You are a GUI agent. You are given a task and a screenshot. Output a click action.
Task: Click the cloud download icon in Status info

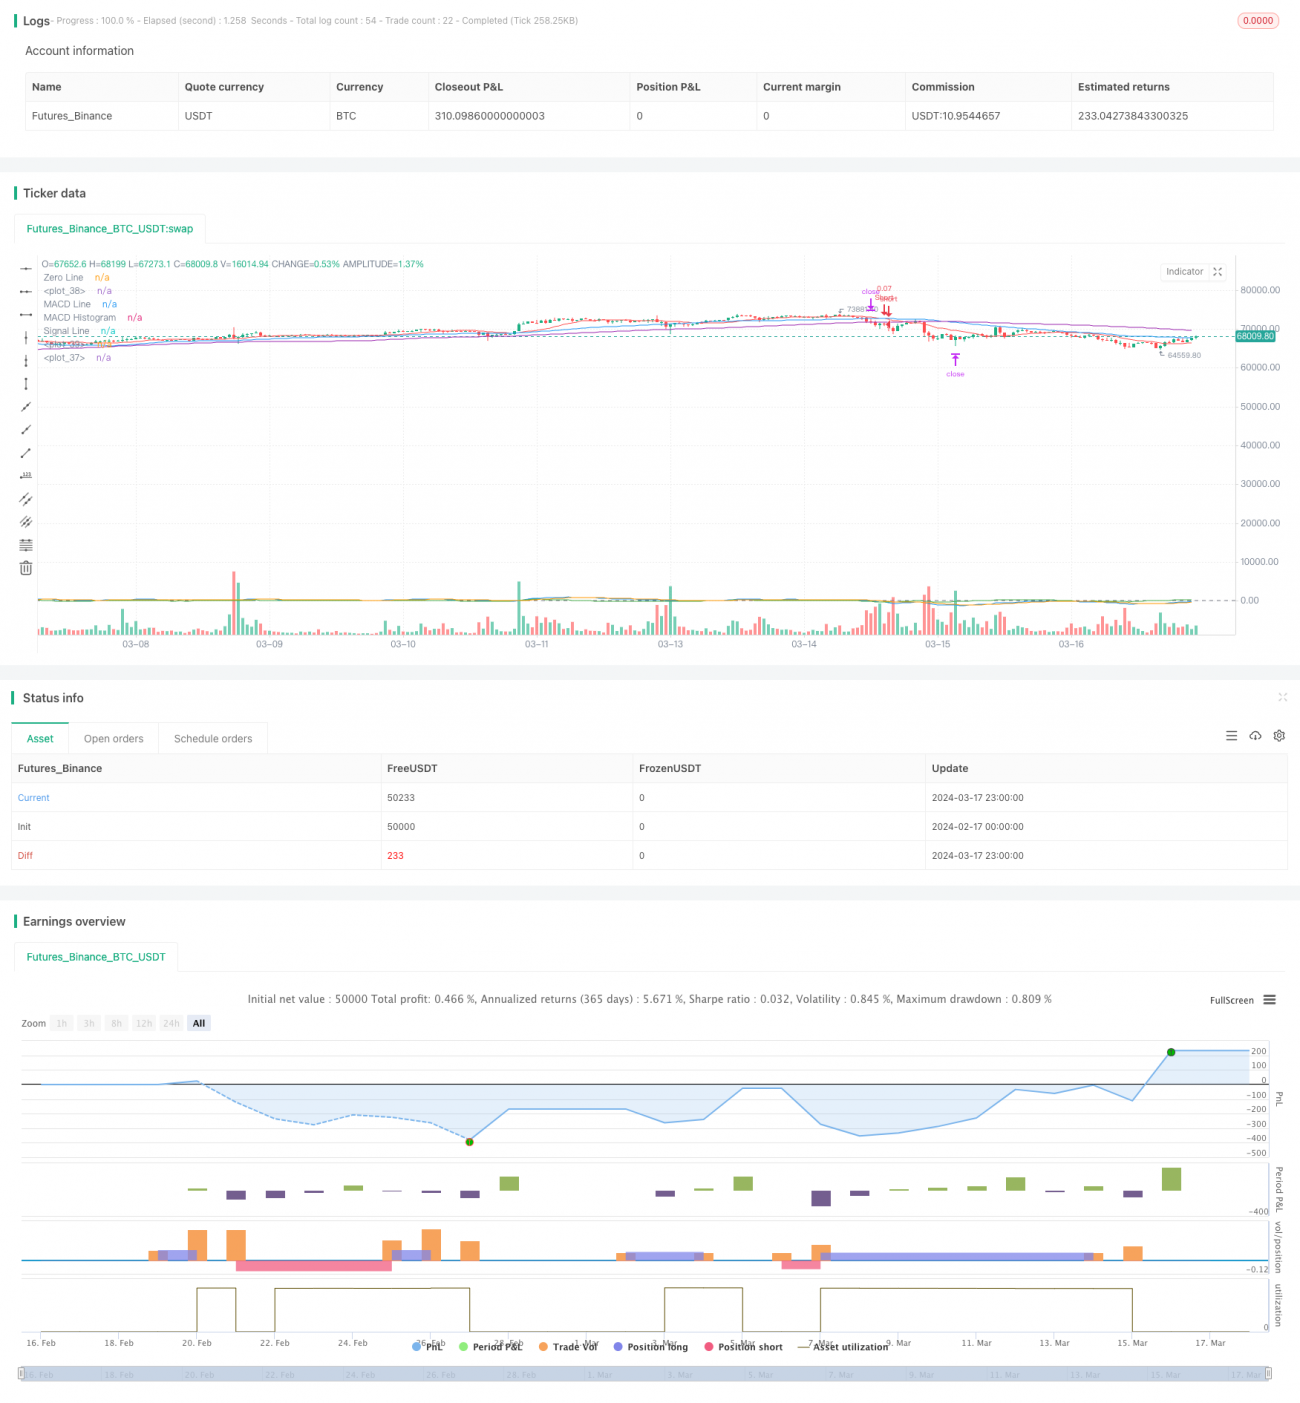tap(1255, 735)
